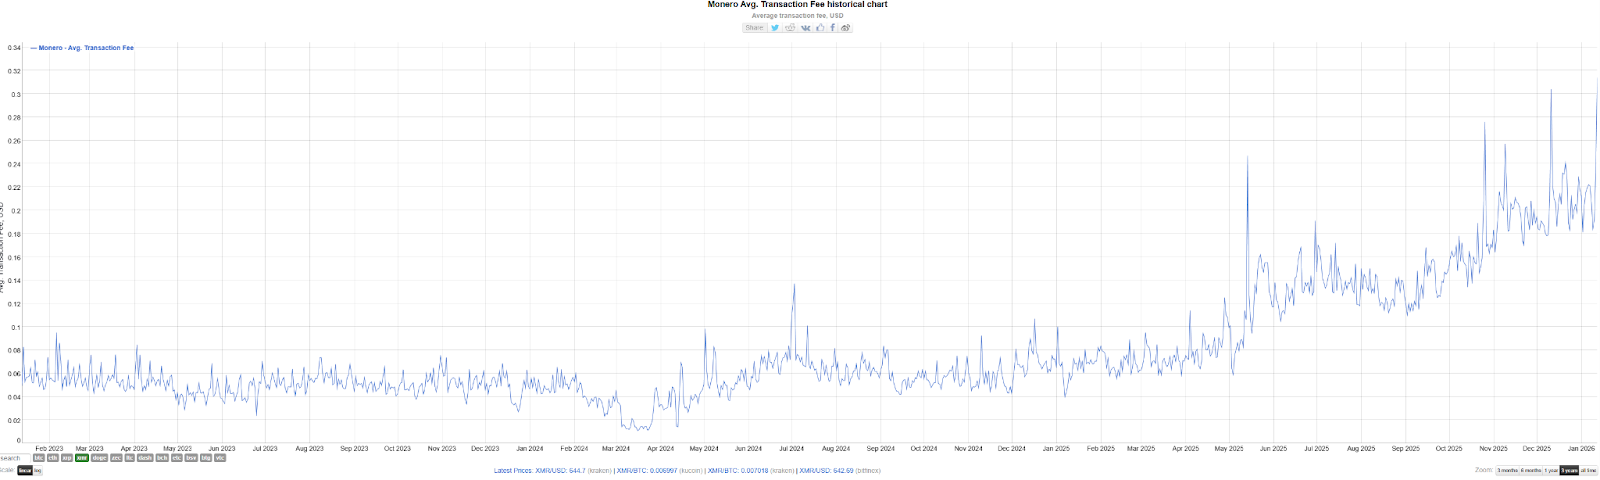Select the dash coin tag
The width and height of the screenshot is (1600, 480).
(145, 458)
